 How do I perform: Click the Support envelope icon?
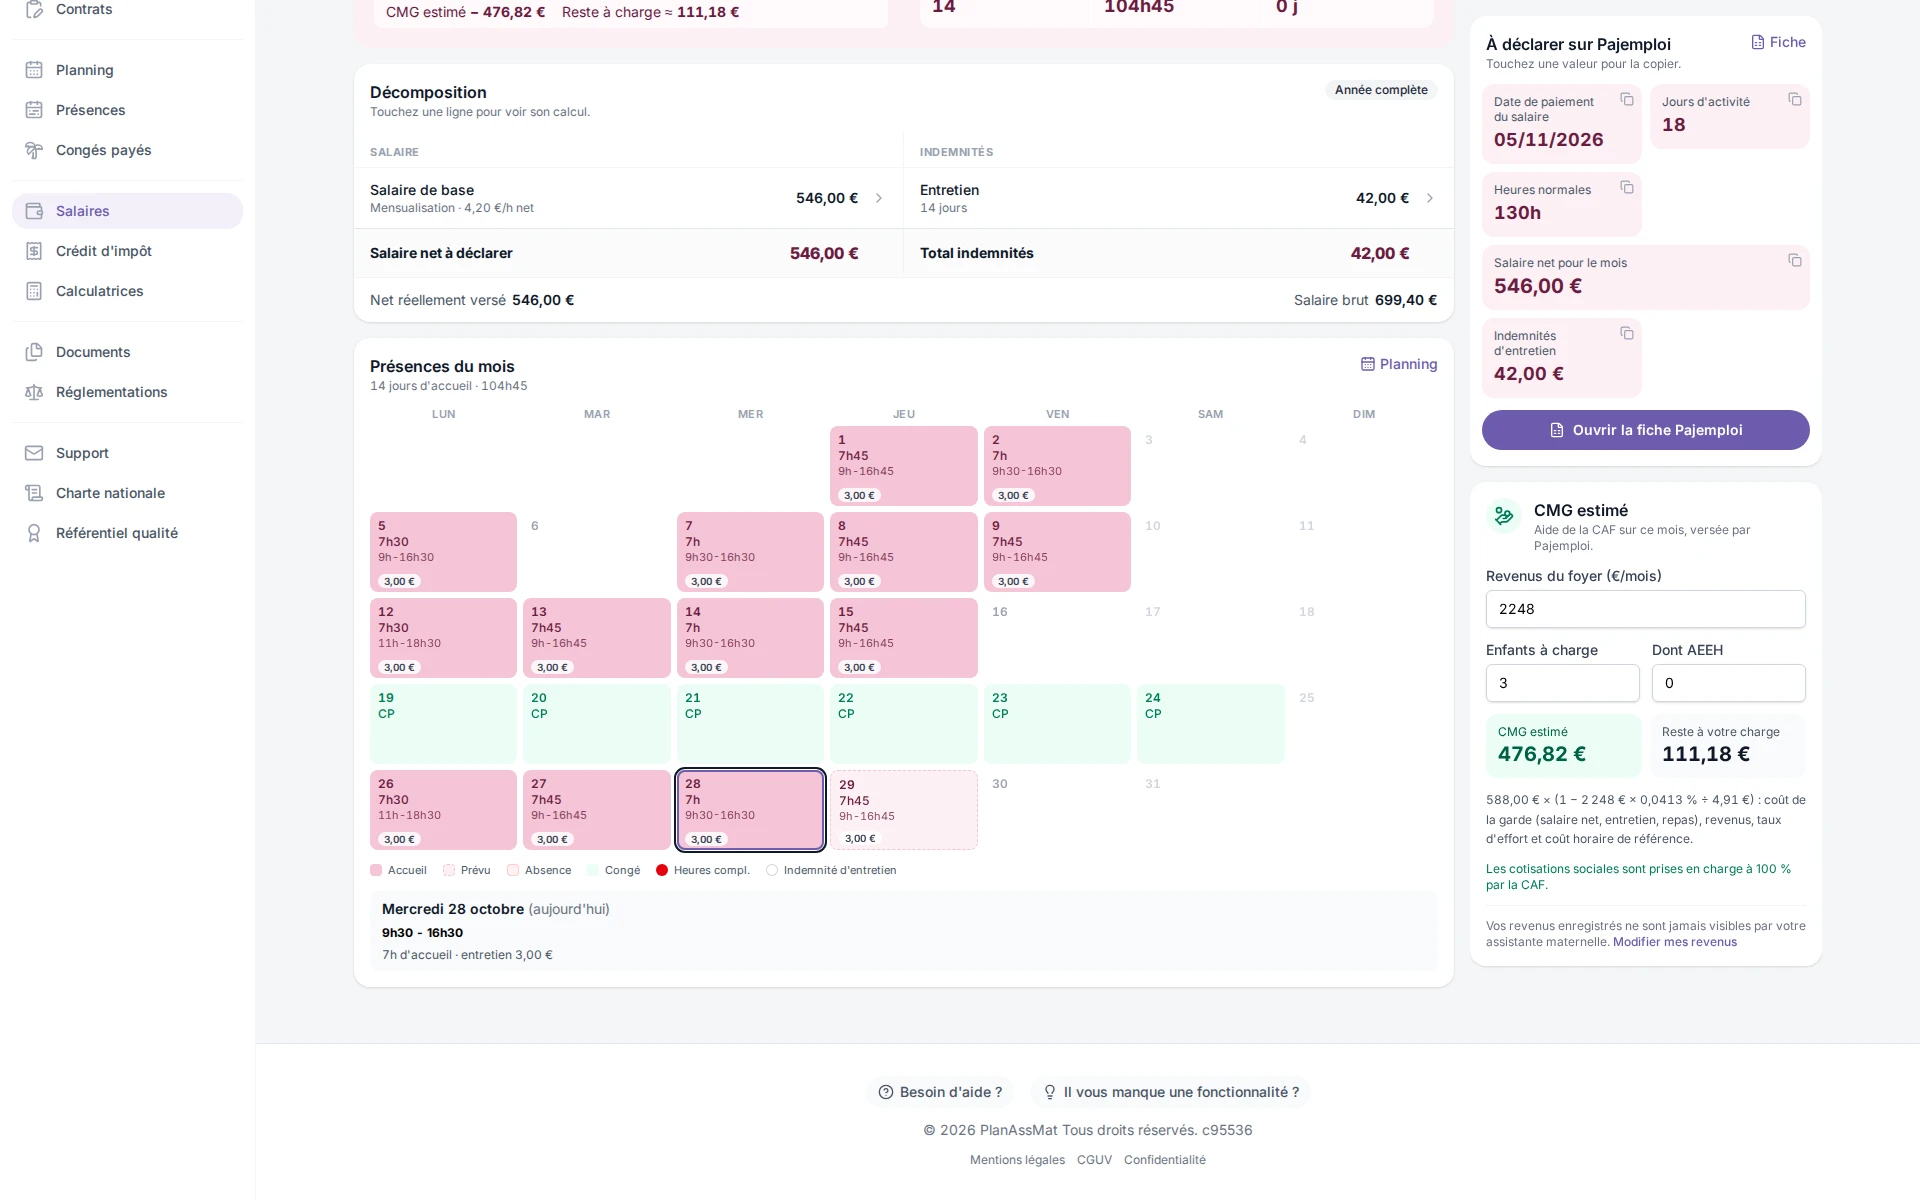(34, 453)
